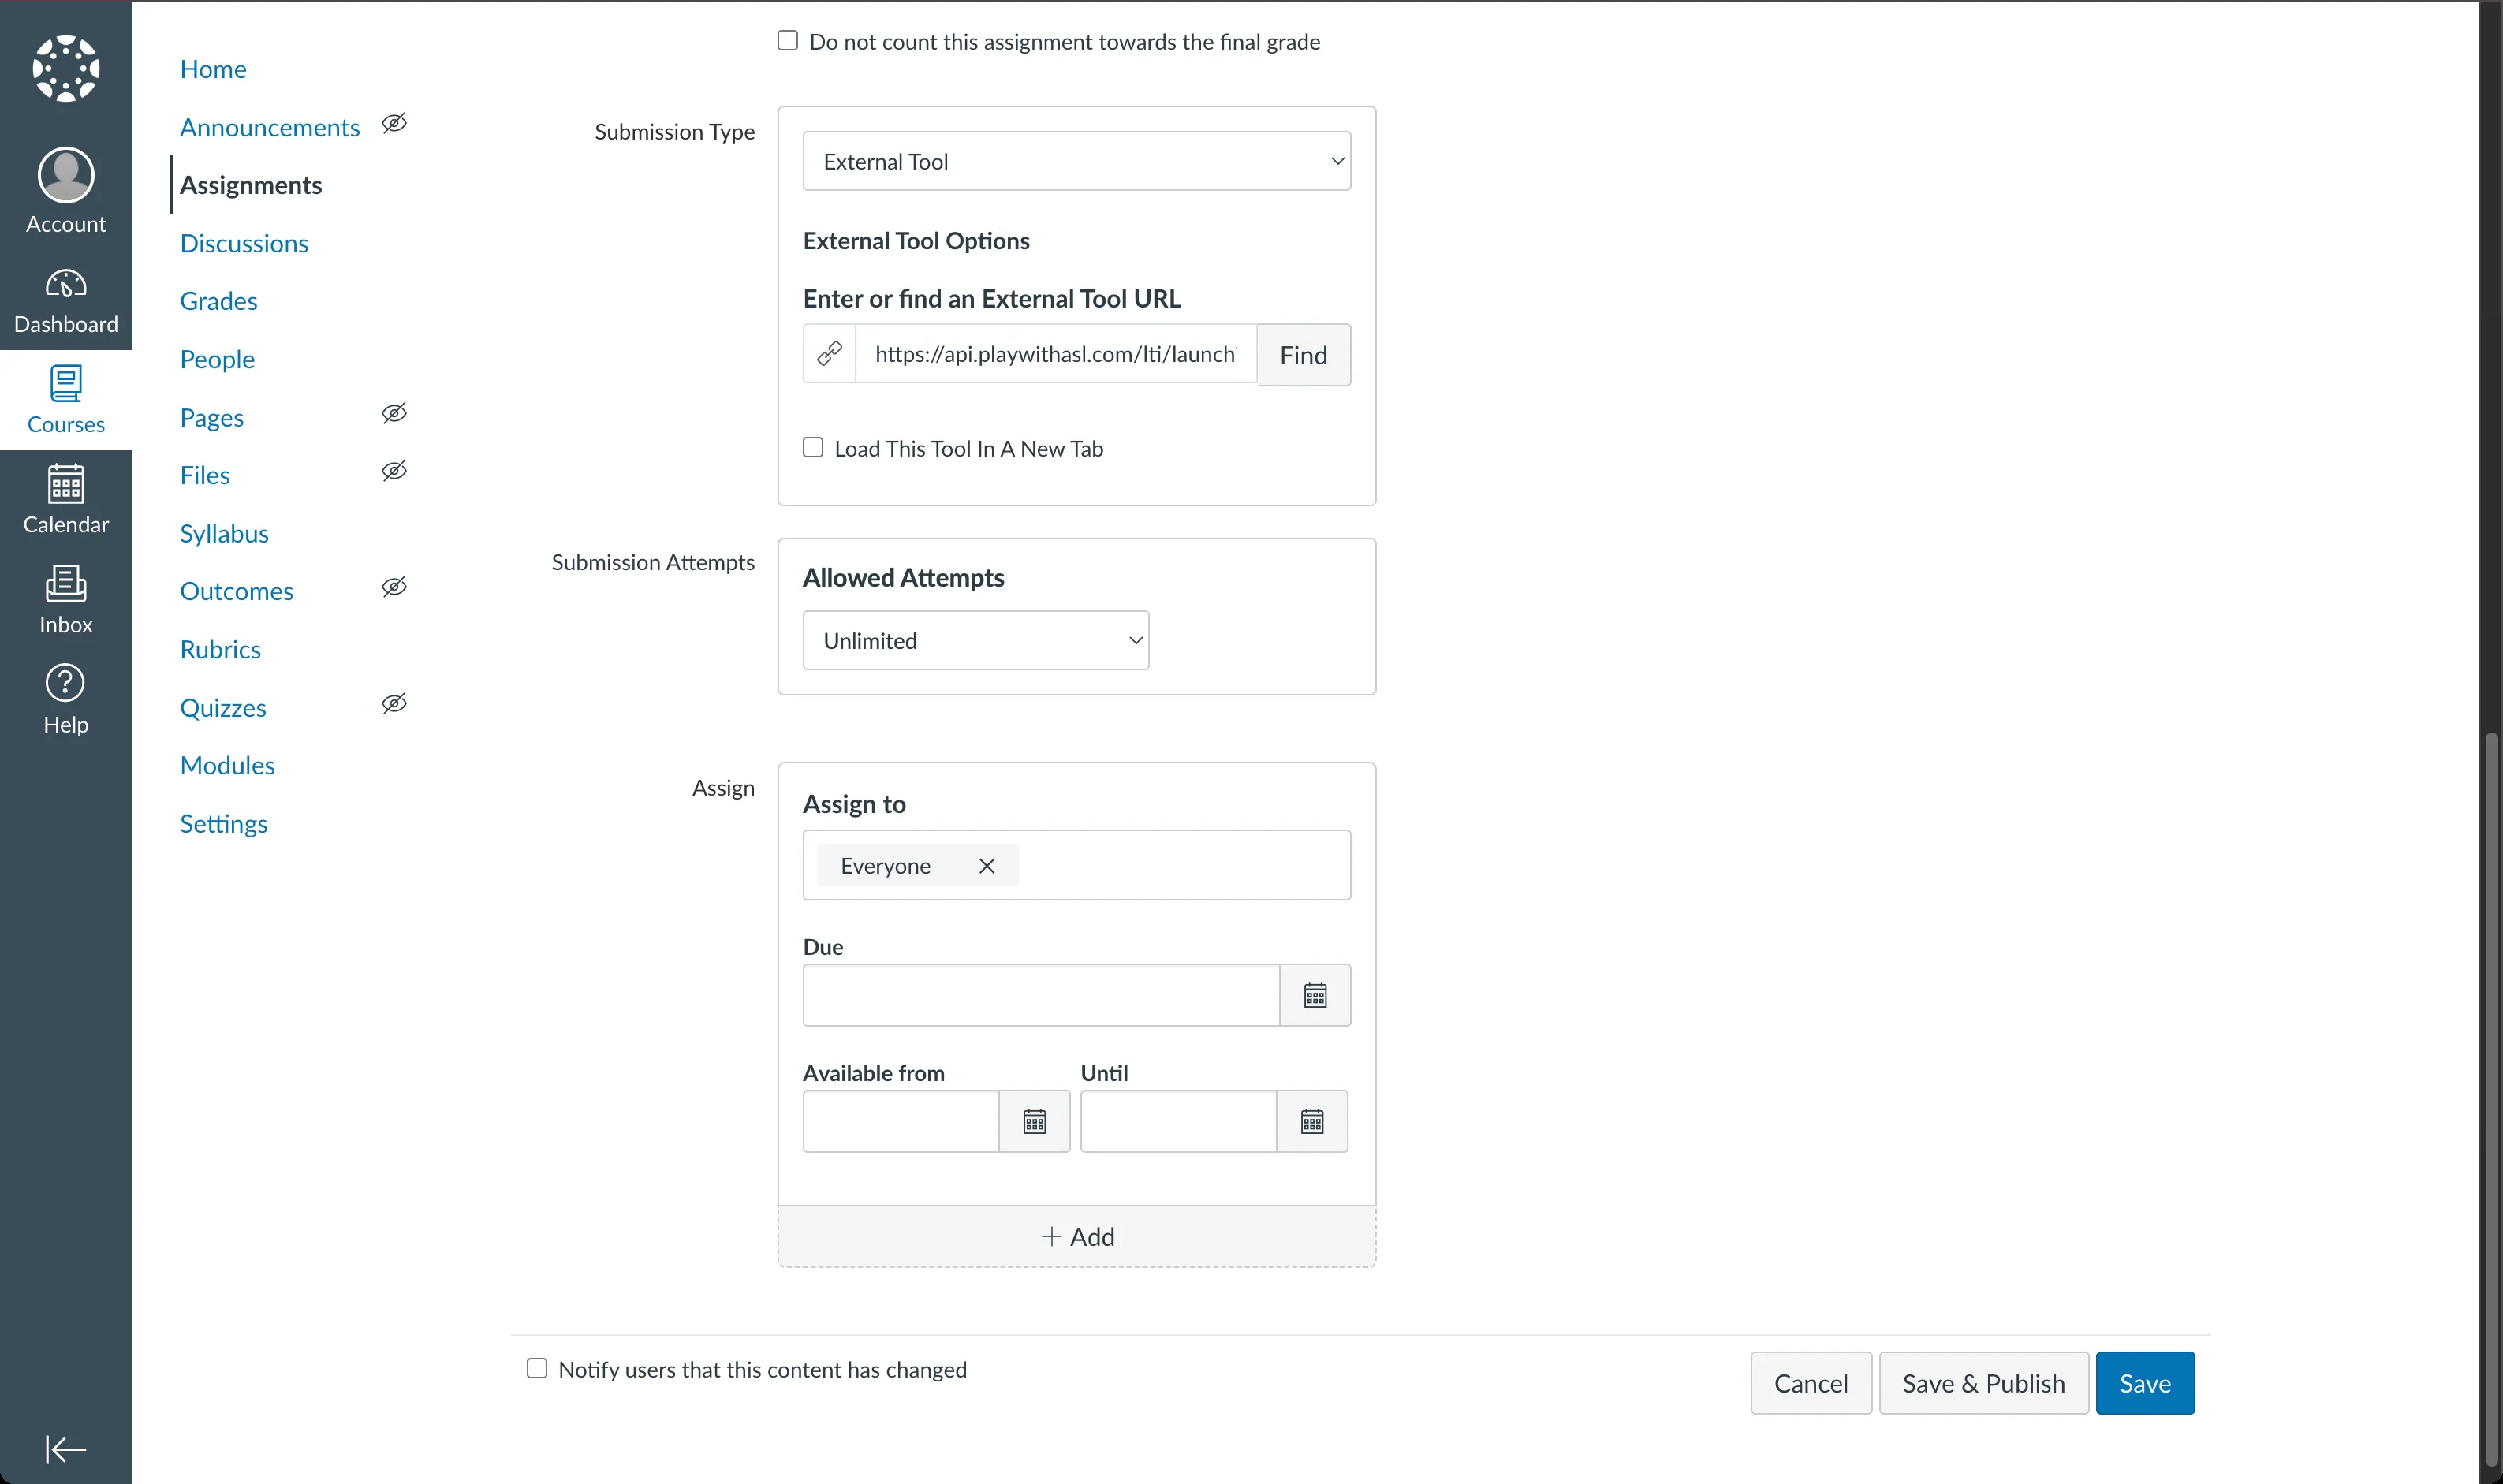Click the page vertical scrollbar
The image size is (2503, 1484).
click(2492, 1100)
